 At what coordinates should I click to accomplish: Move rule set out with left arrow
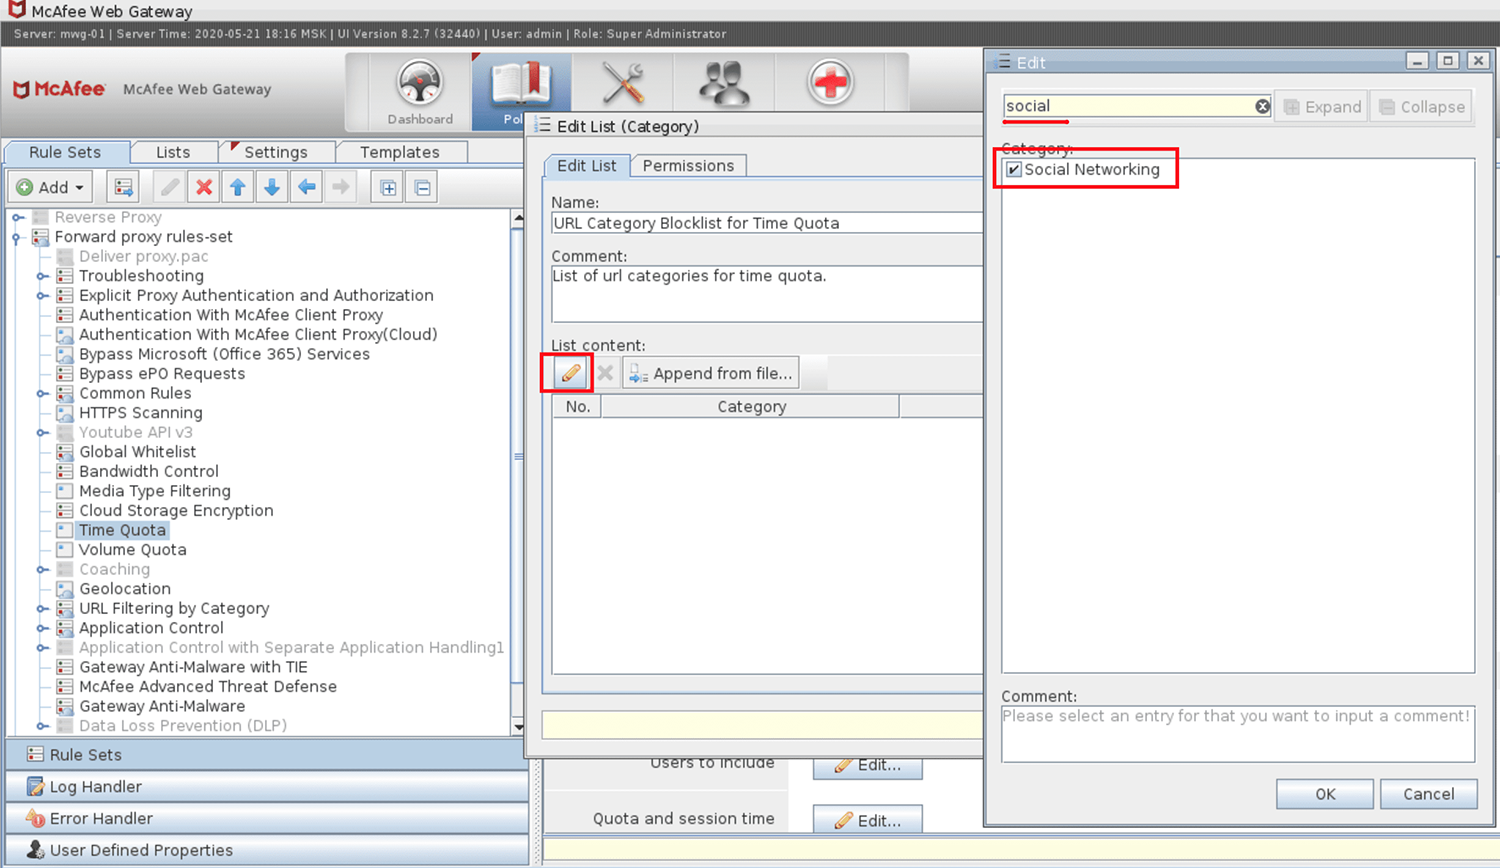[307, 187]
